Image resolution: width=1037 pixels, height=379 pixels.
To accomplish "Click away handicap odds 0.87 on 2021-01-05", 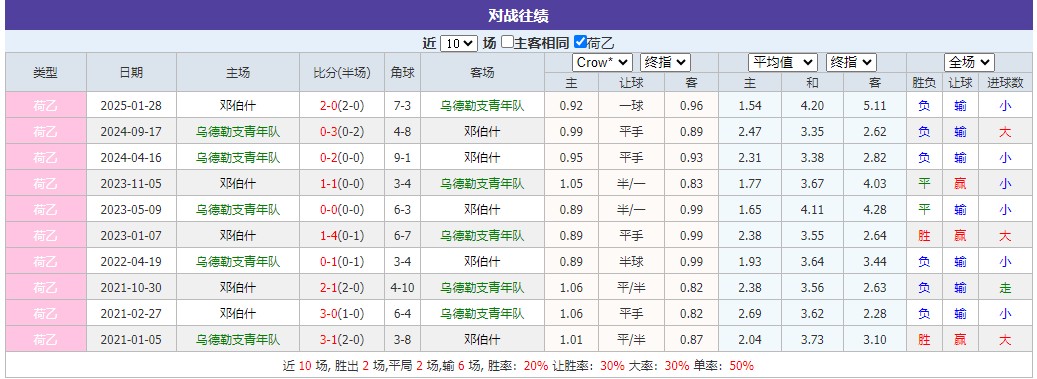I will click(691, 339).
